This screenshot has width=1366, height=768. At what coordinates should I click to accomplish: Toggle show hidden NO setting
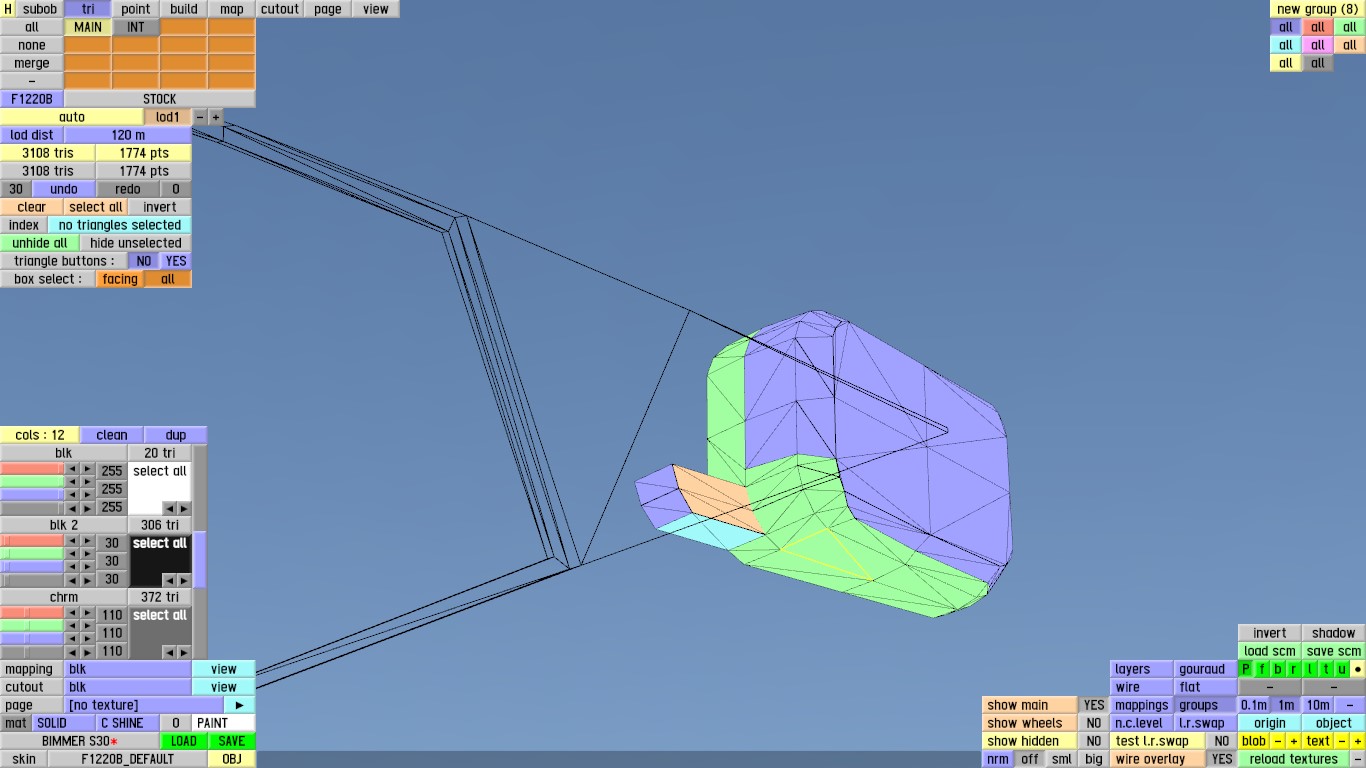[x=1094, y=741]
